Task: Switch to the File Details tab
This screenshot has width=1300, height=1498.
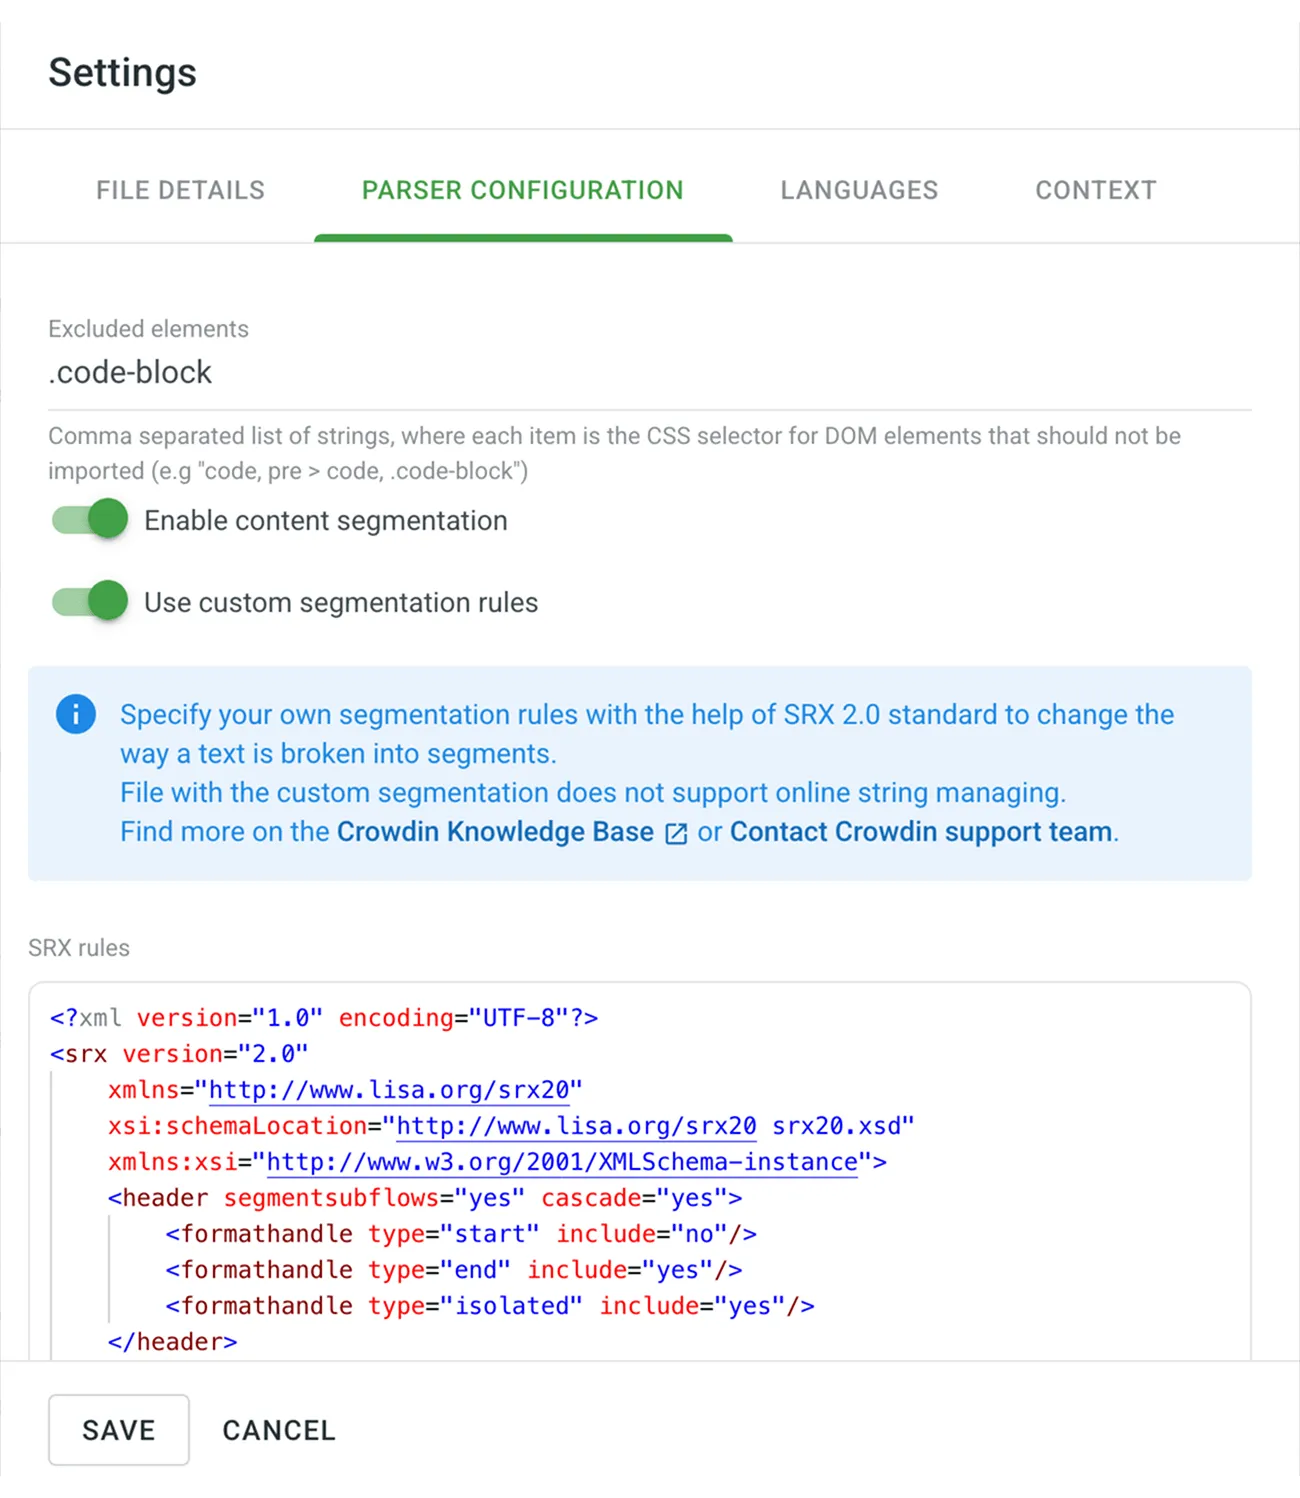Action: [x=180, y=190]
